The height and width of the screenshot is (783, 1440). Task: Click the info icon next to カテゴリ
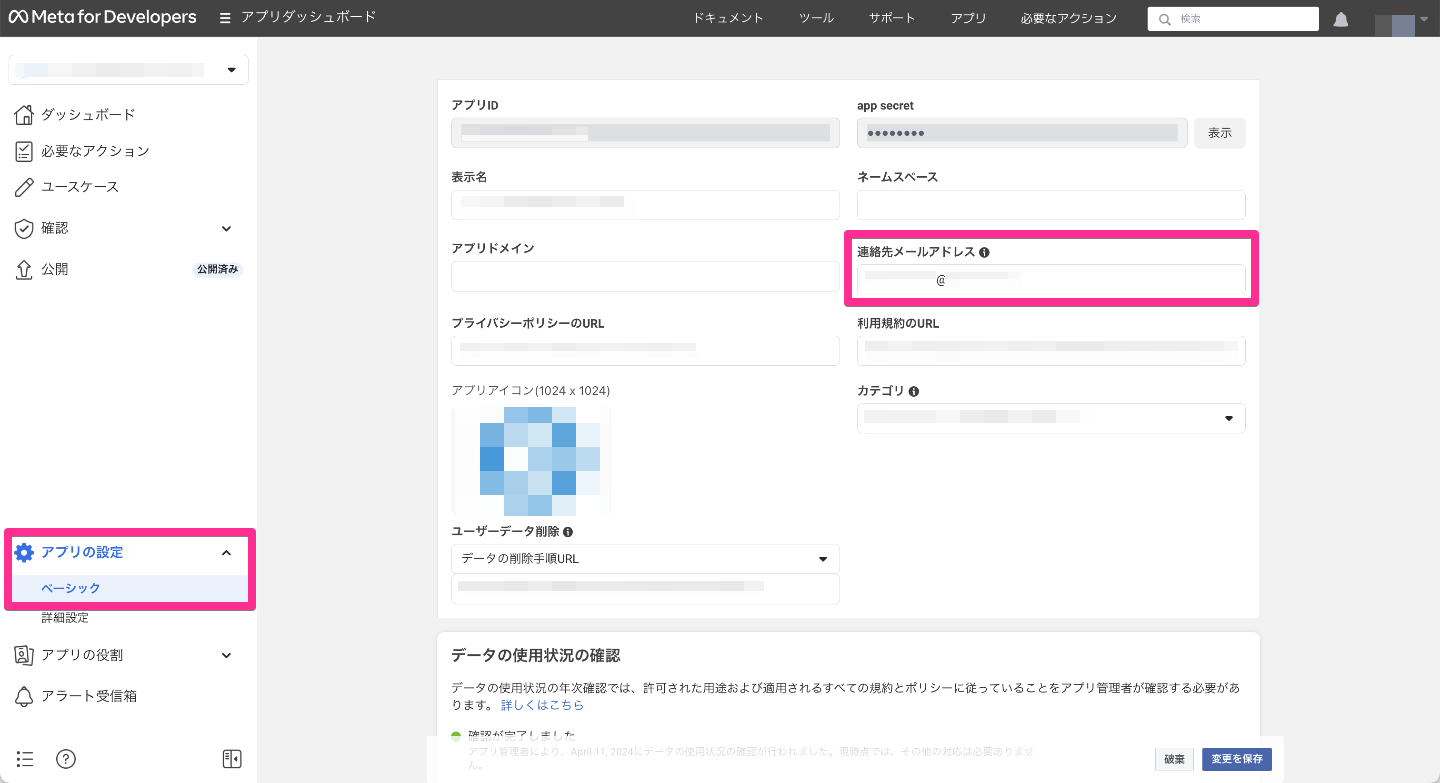point(914,391)
